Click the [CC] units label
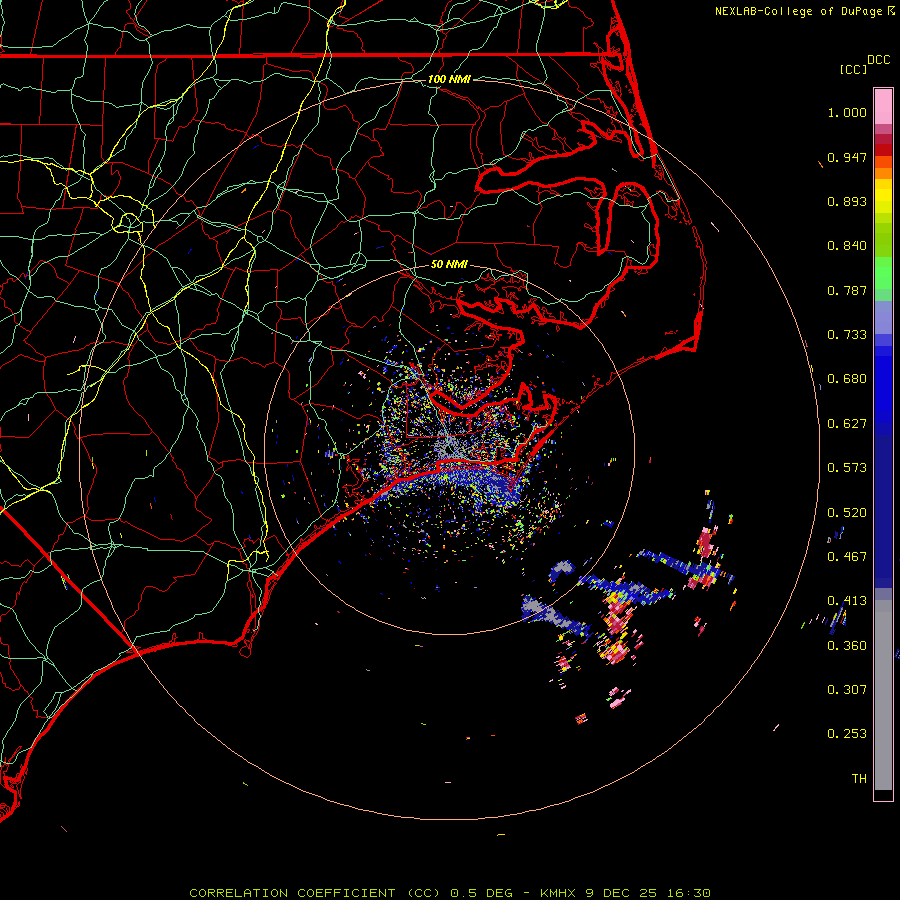This screenshot has height=900, width=900. pyautogui.click(x=853, y=69)
